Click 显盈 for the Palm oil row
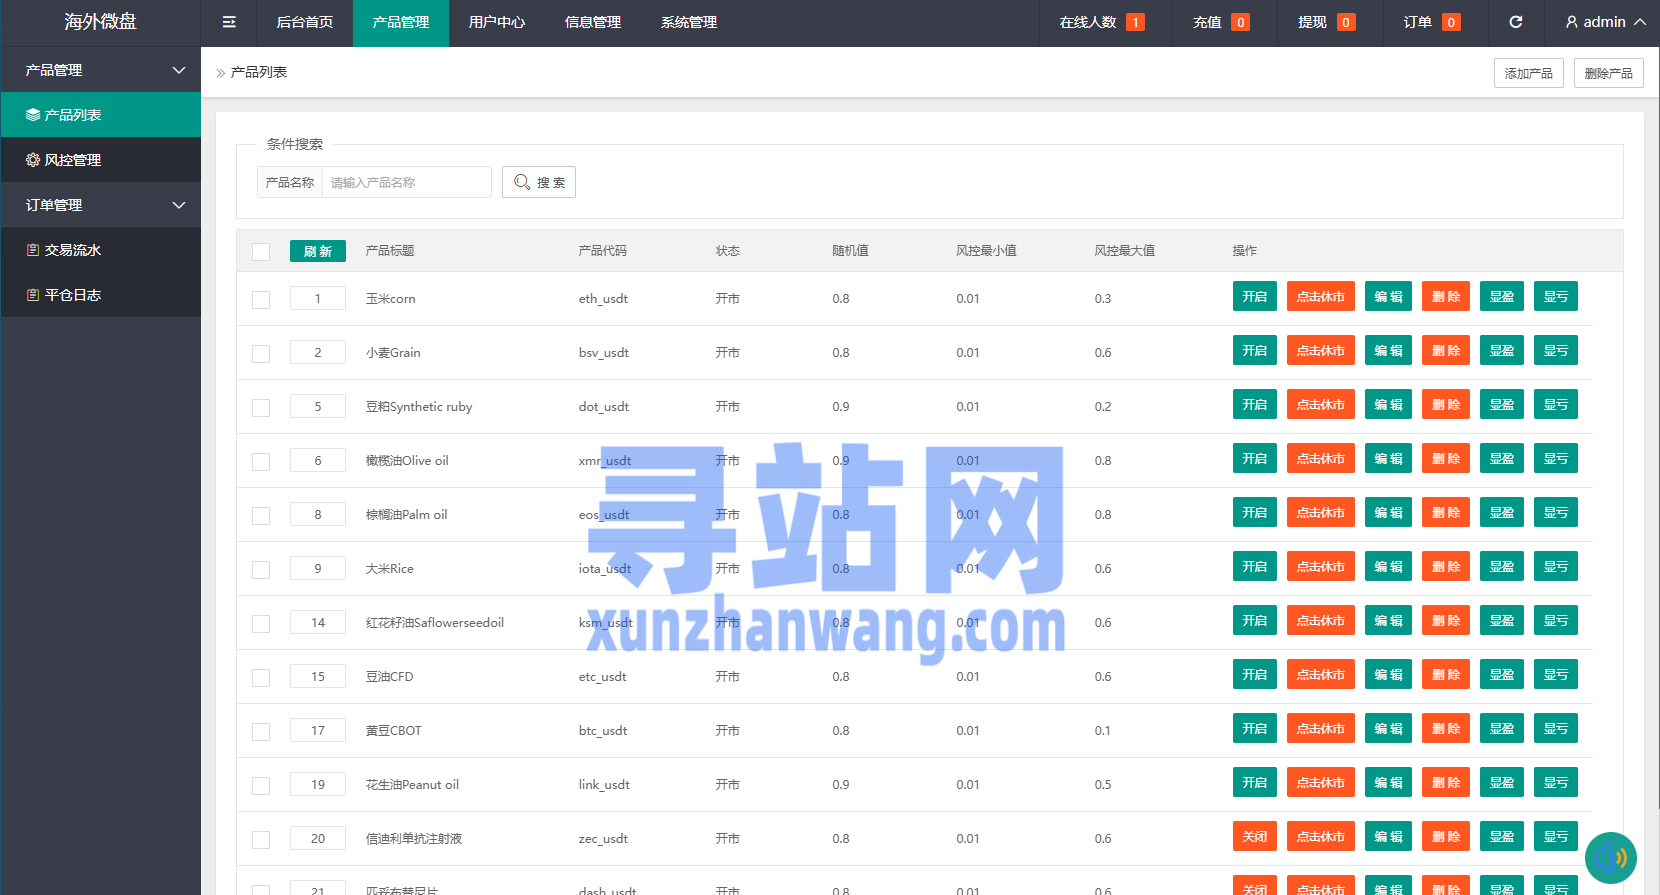This screenshot has height=895, width=1660. pos(1501,513)
